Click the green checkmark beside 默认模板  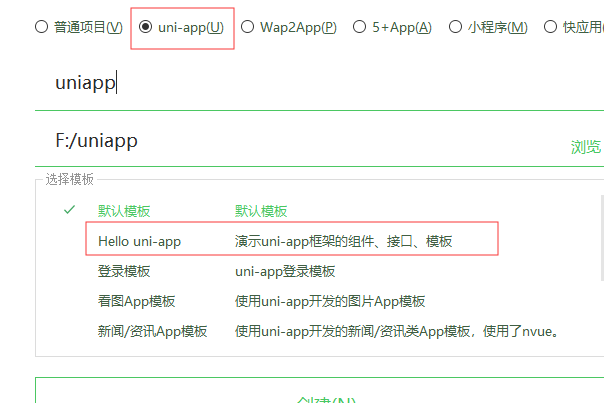click(x=69, y=210)
